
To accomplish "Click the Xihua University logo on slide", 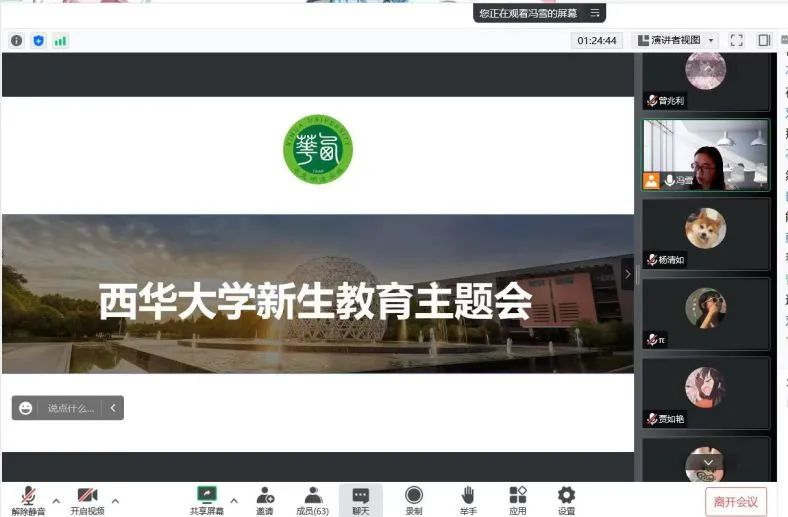I will (318, 149).
